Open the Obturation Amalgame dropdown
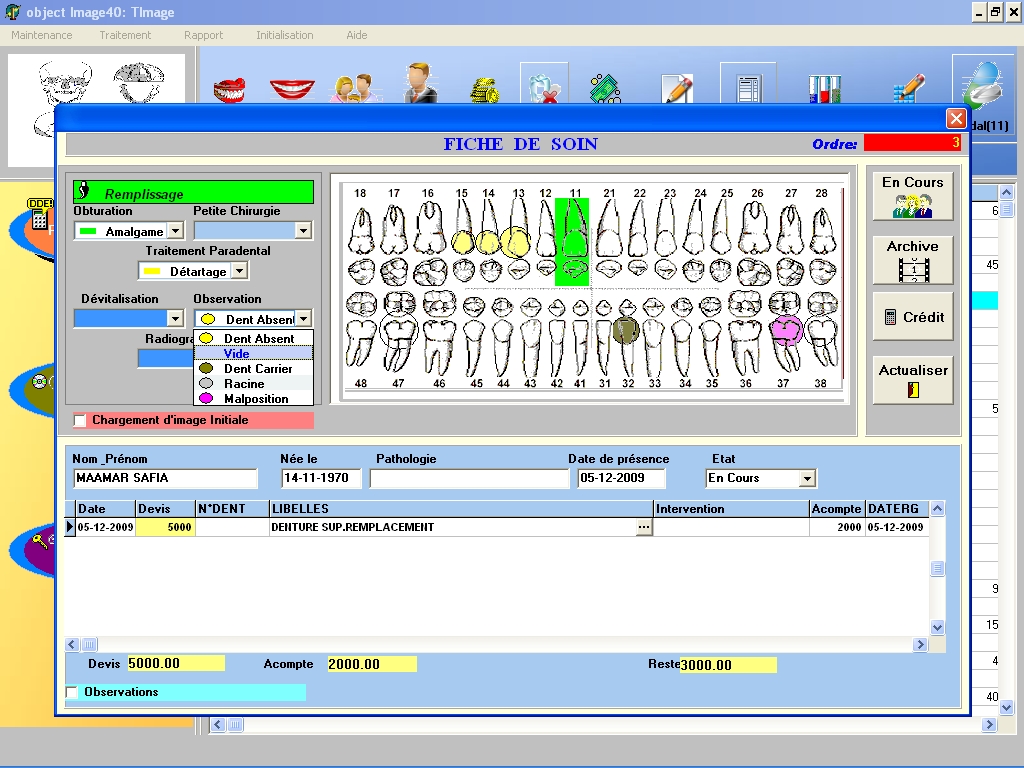The image size is (1024, 768). (x=174, y=231)
